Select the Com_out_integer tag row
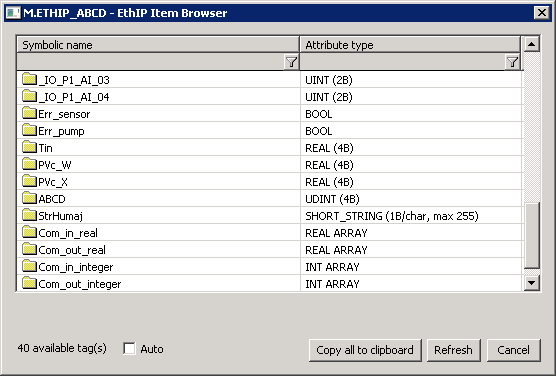 269,283
